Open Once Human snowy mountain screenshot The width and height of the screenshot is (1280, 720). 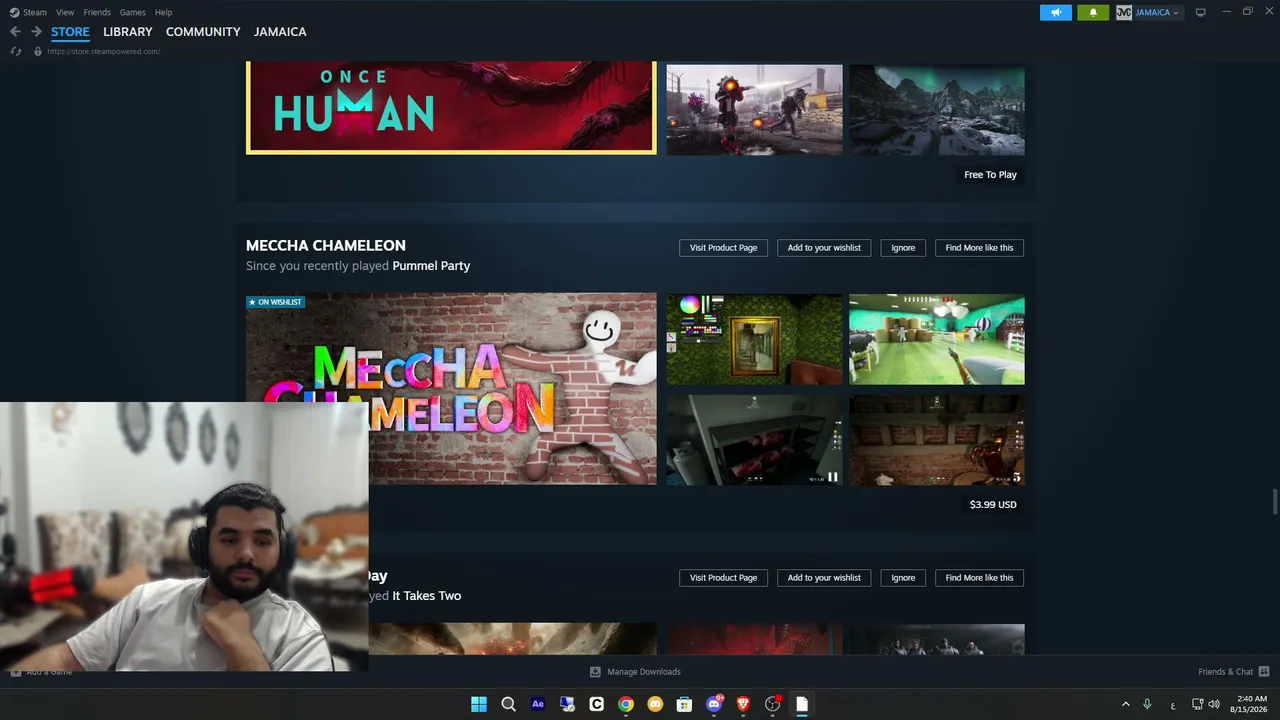(x=937, y=110)
